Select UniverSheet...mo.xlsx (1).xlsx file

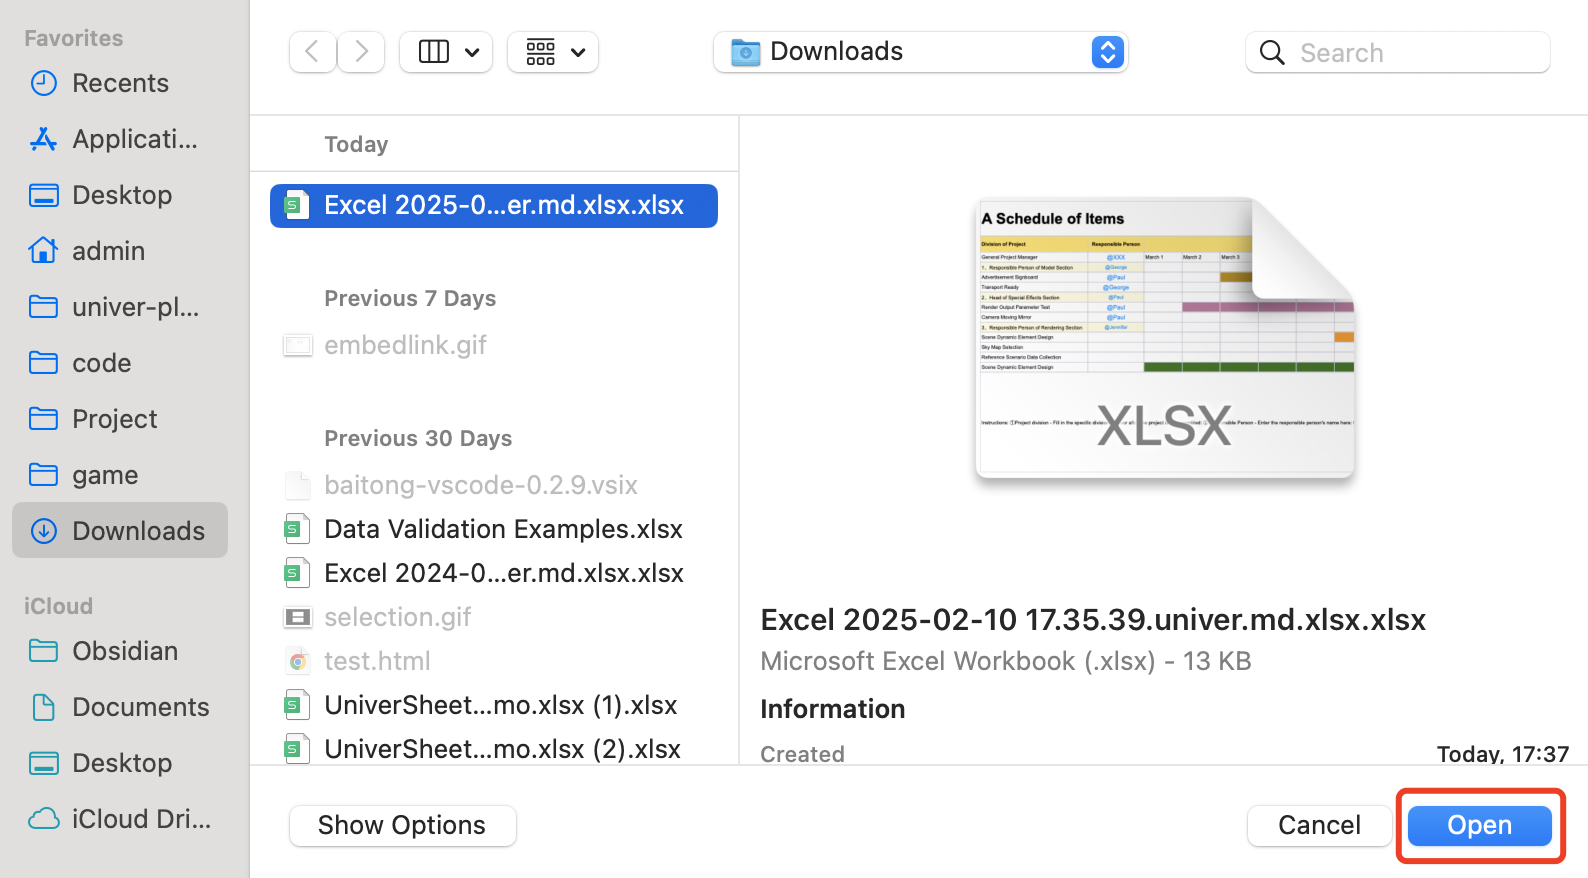(500, 705)
